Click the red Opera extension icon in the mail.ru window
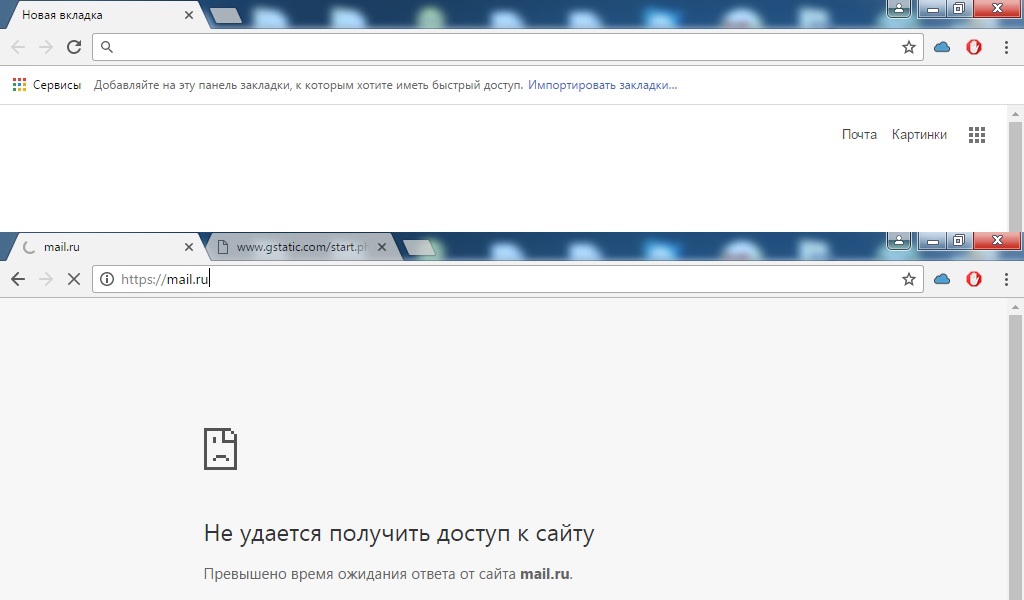Image resolution: width=1024 pixels, height=600 pixels. (973, 279)
